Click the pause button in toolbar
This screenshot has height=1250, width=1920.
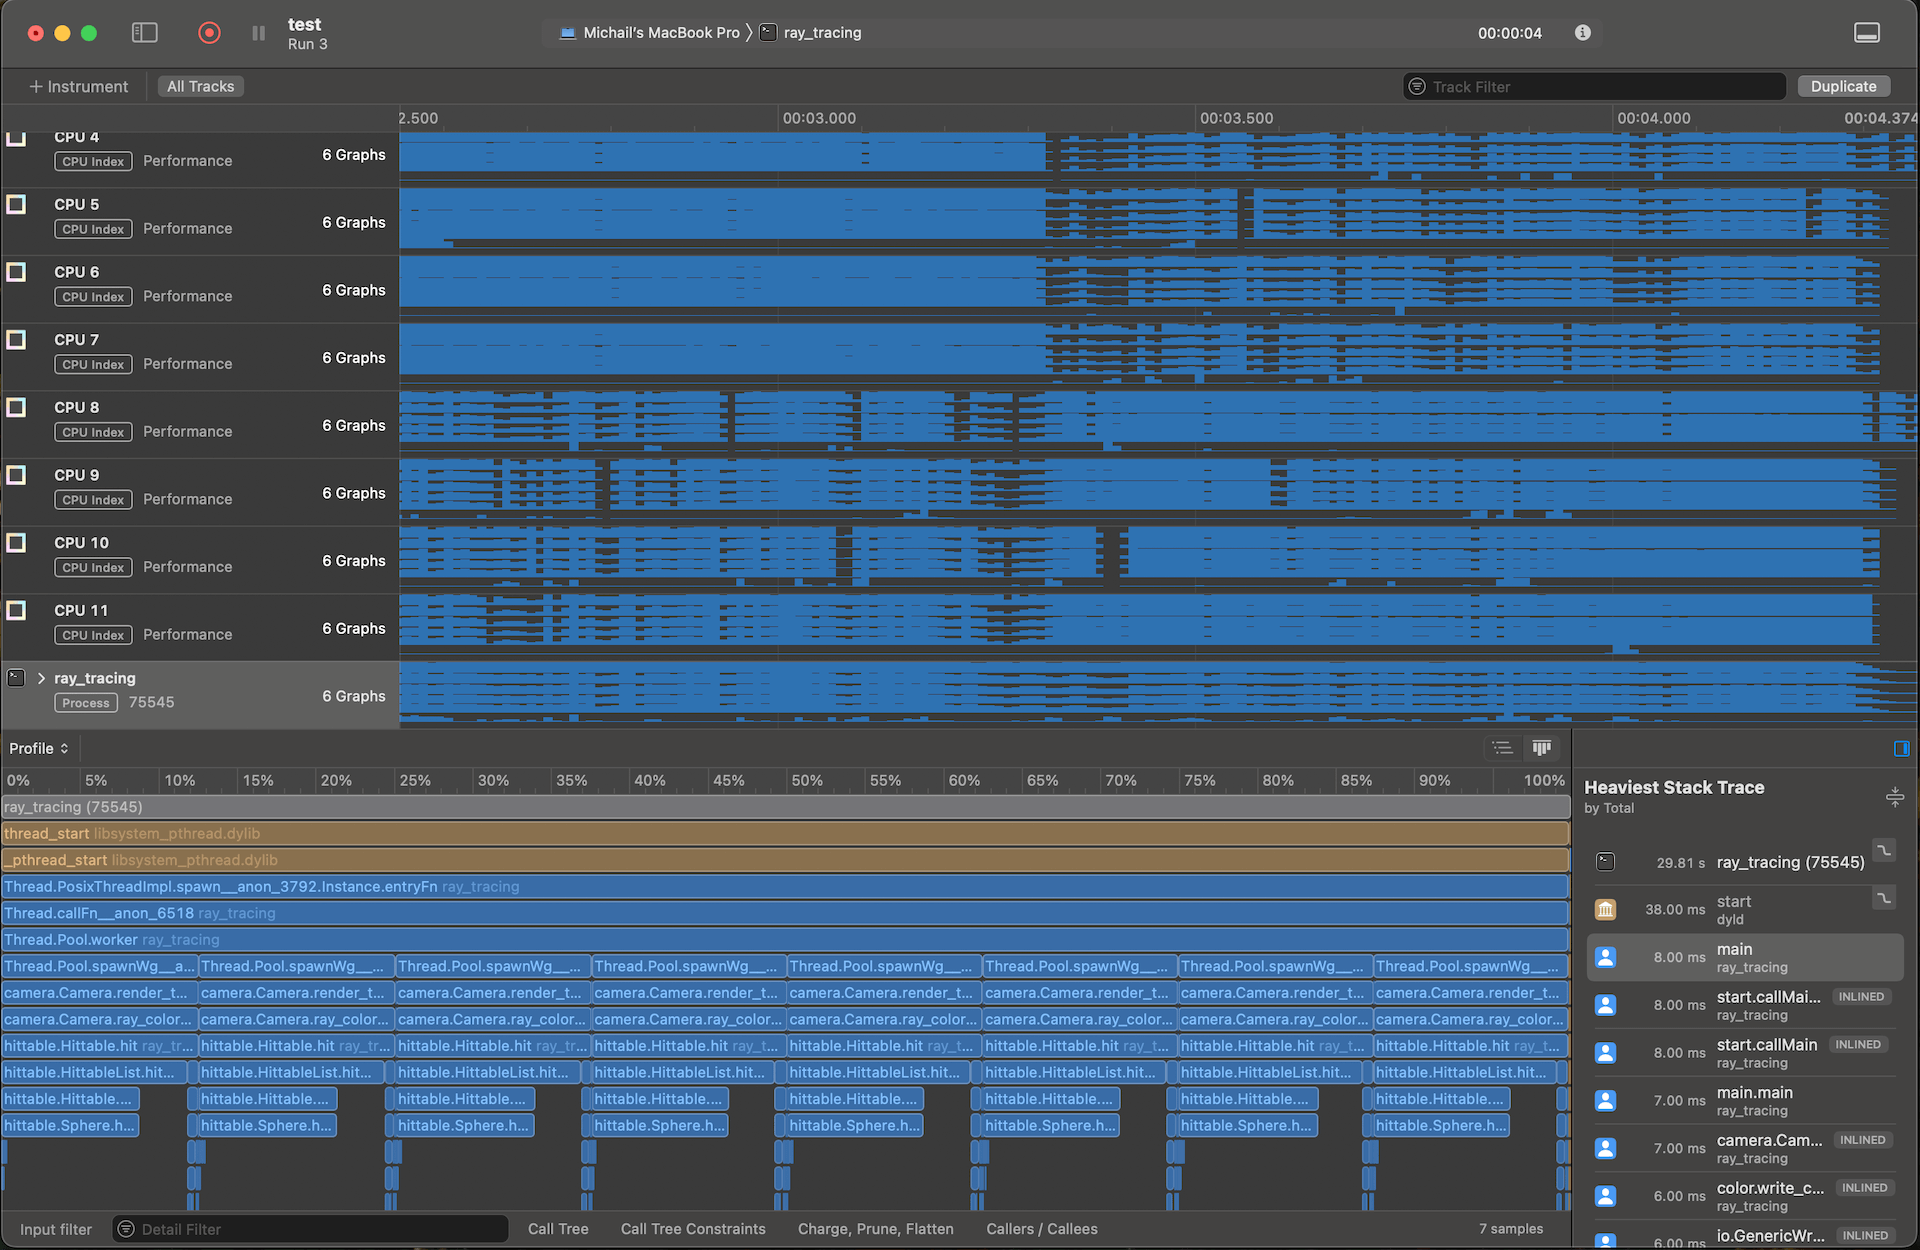(259, 33)
